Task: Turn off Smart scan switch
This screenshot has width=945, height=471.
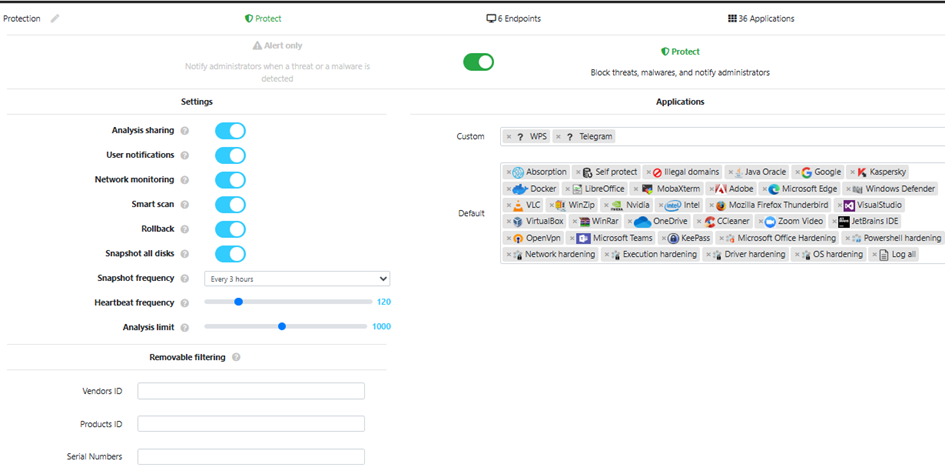Action: (230, 205)
